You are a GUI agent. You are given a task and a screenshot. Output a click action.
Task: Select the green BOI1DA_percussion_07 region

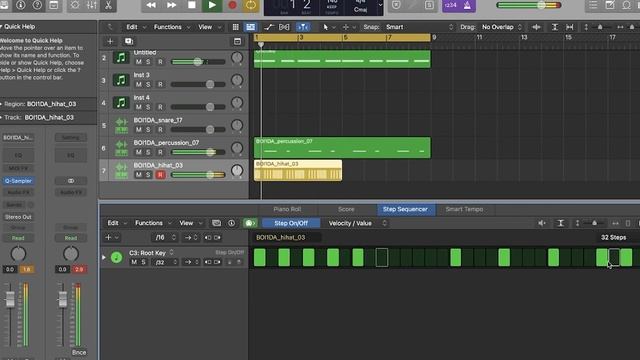pyautogui.click(x=342, y=147)
